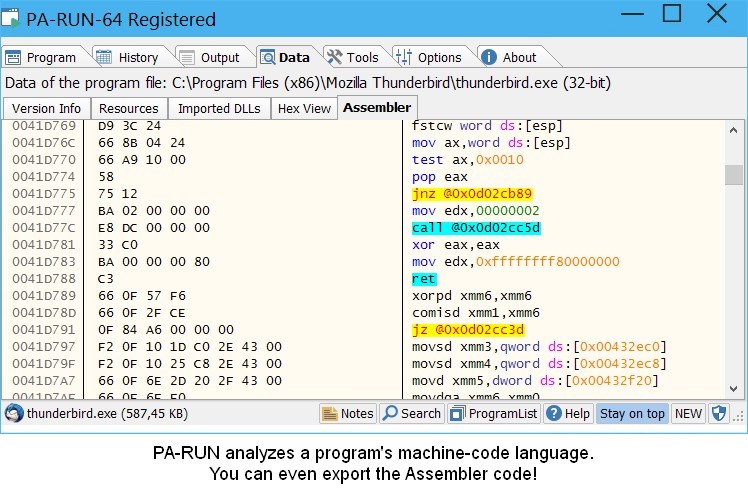The width and height of the screenshot is (748, 492).
Task: Toggle Stay on top
Action: (632, 413)
